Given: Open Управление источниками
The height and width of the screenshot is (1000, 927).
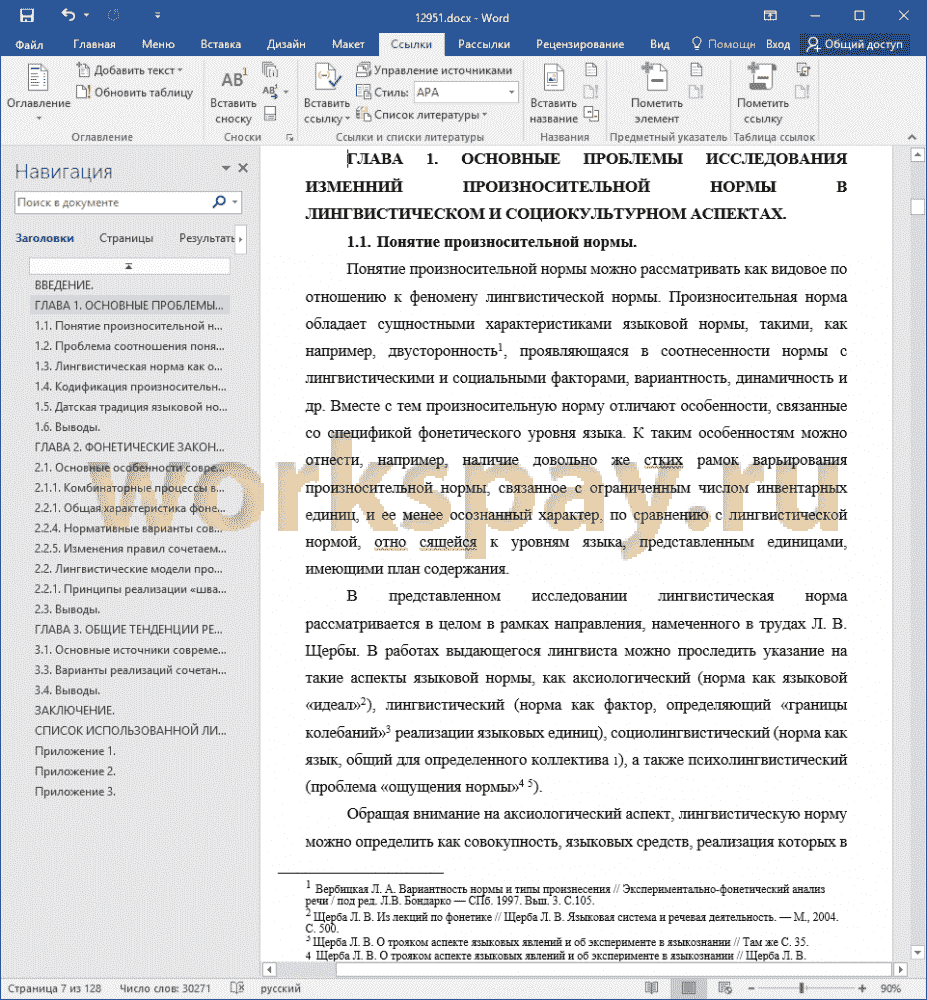Looking at the screenshot, I should click(x=435, y=70).
